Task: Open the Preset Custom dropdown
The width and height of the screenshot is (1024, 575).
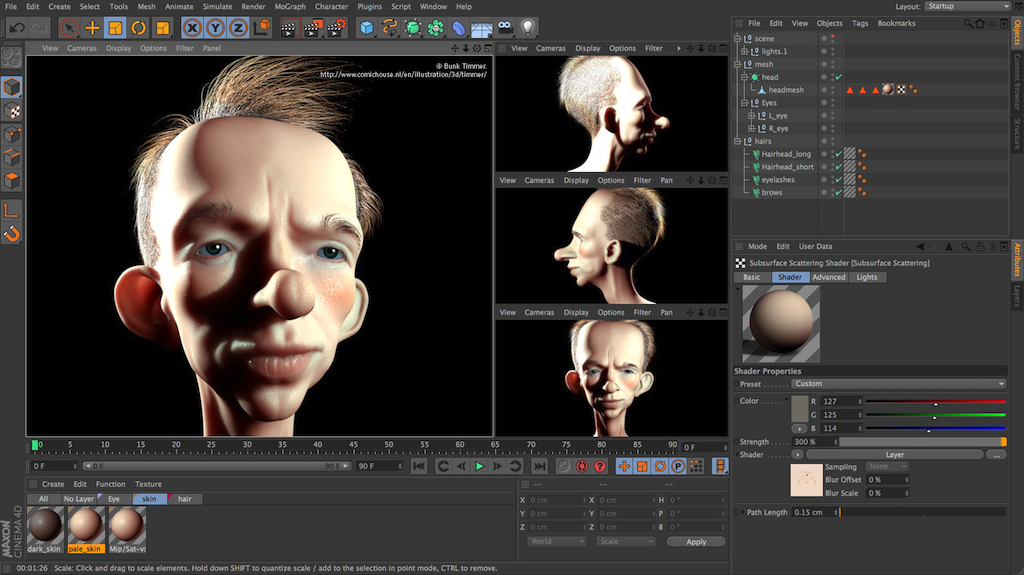Action: click(899, 384)
